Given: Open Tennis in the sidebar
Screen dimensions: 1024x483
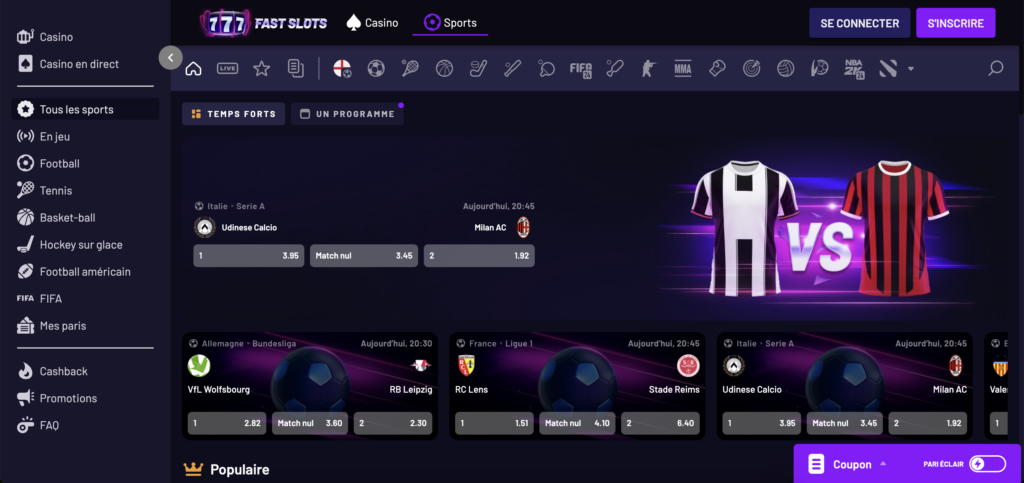Looking at the screenshot, I should click(x=85, y=191).
